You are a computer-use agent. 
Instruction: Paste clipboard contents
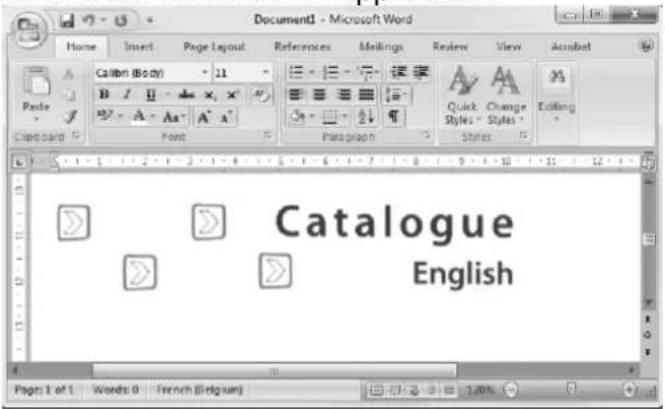36,89
